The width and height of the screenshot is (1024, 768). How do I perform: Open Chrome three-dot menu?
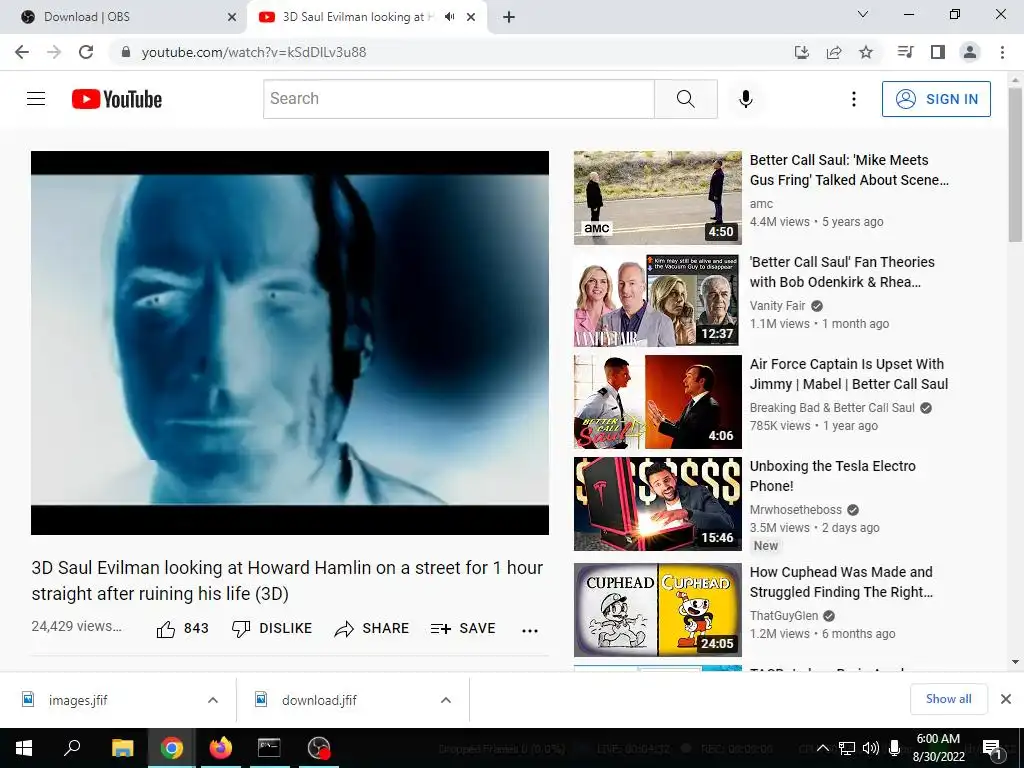pos(1002,52)
